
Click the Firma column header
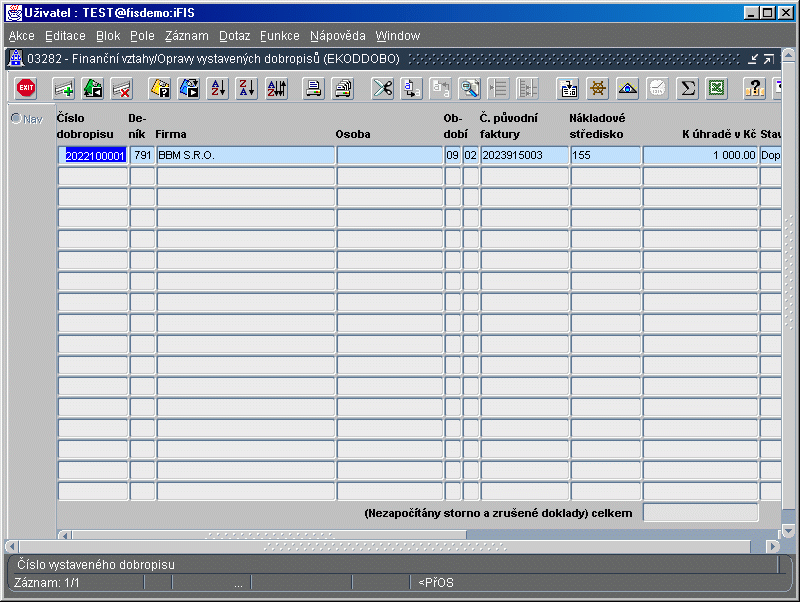[171, 134]
